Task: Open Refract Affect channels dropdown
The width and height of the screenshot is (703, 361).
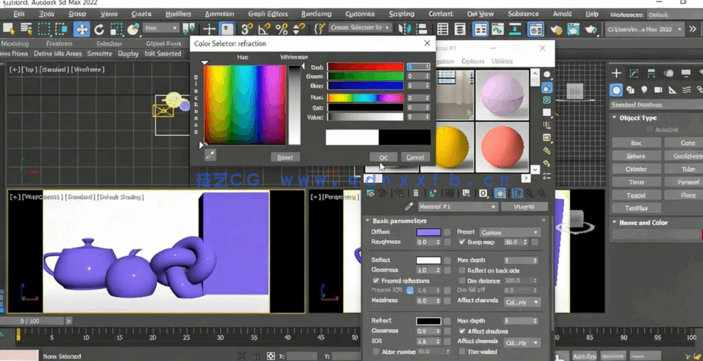Action: pyautogui.click(x=522, y=343)
